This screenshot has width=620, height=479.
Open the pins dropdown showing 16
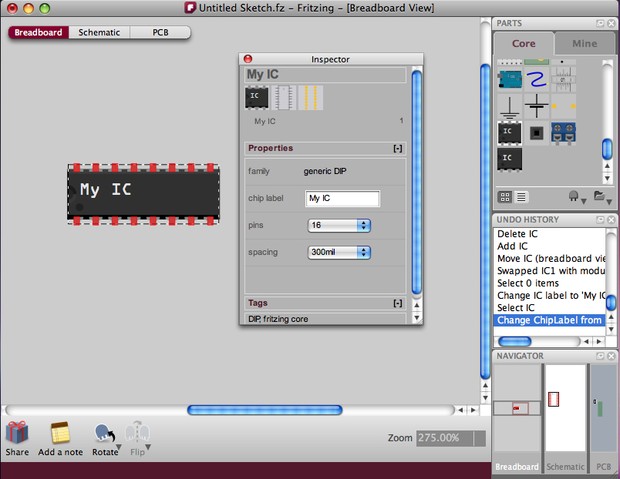[x=339, y=225]
